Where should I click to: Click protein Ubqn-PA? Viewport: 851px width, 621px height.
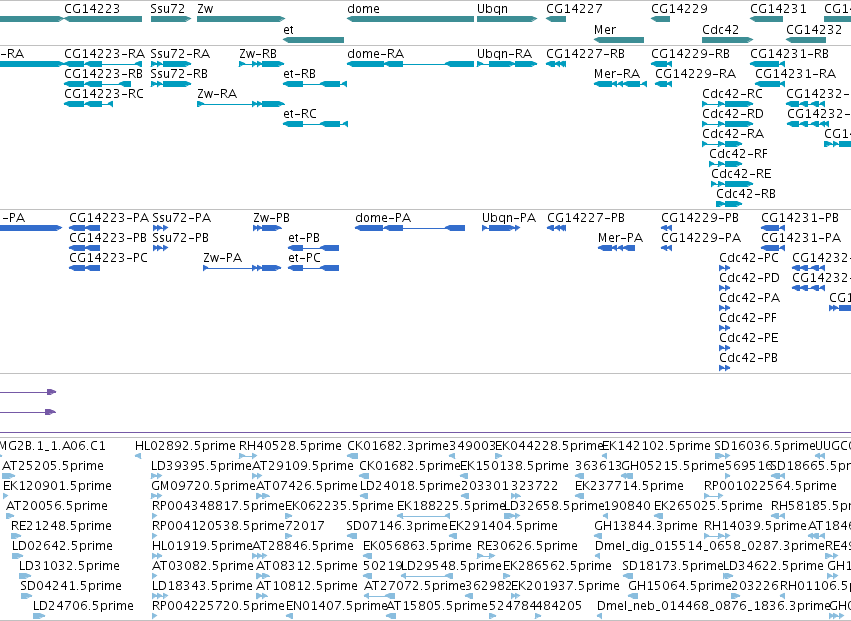click(501, 228)
